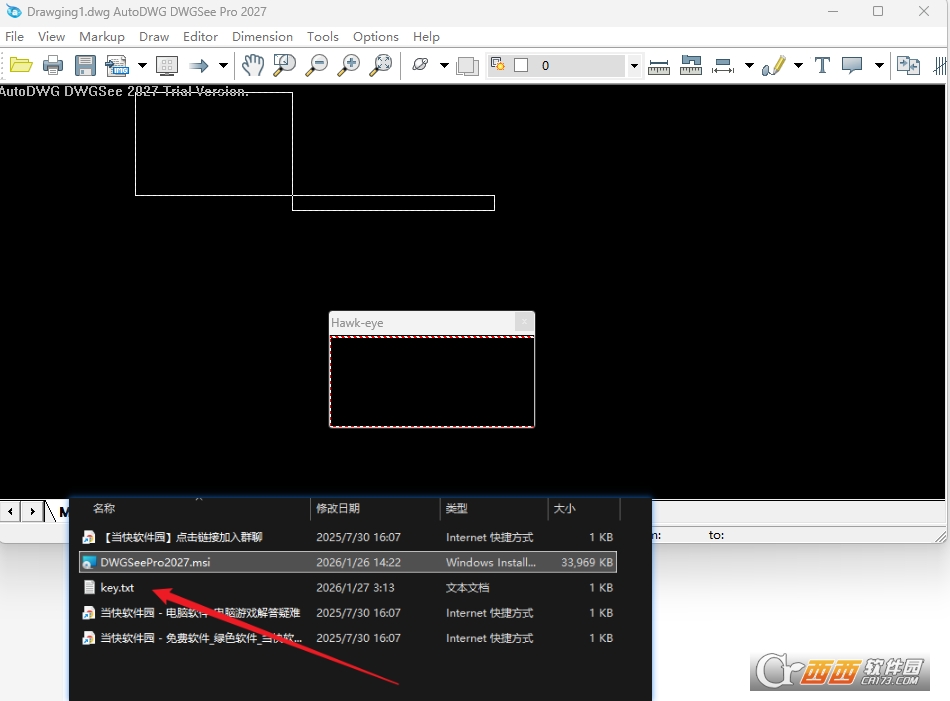The image size is (950, 701).
Task: Sort files by 类型 column header
Action: coord(456,508)
